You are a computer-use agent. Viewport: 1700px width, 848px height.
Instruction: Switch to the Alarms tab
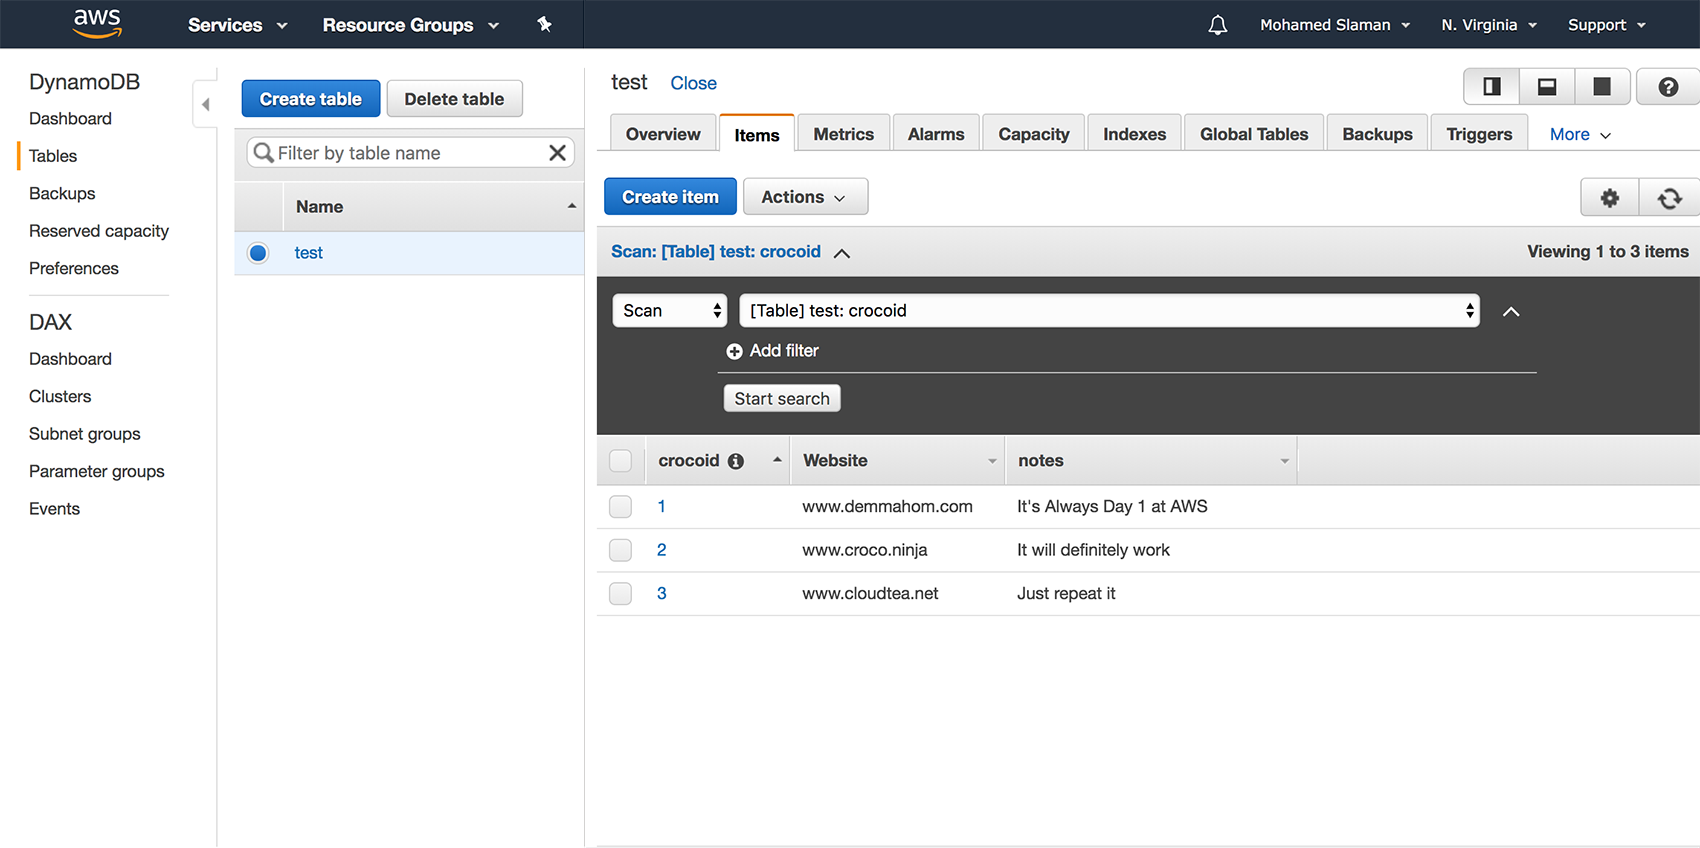click(936, 134)
